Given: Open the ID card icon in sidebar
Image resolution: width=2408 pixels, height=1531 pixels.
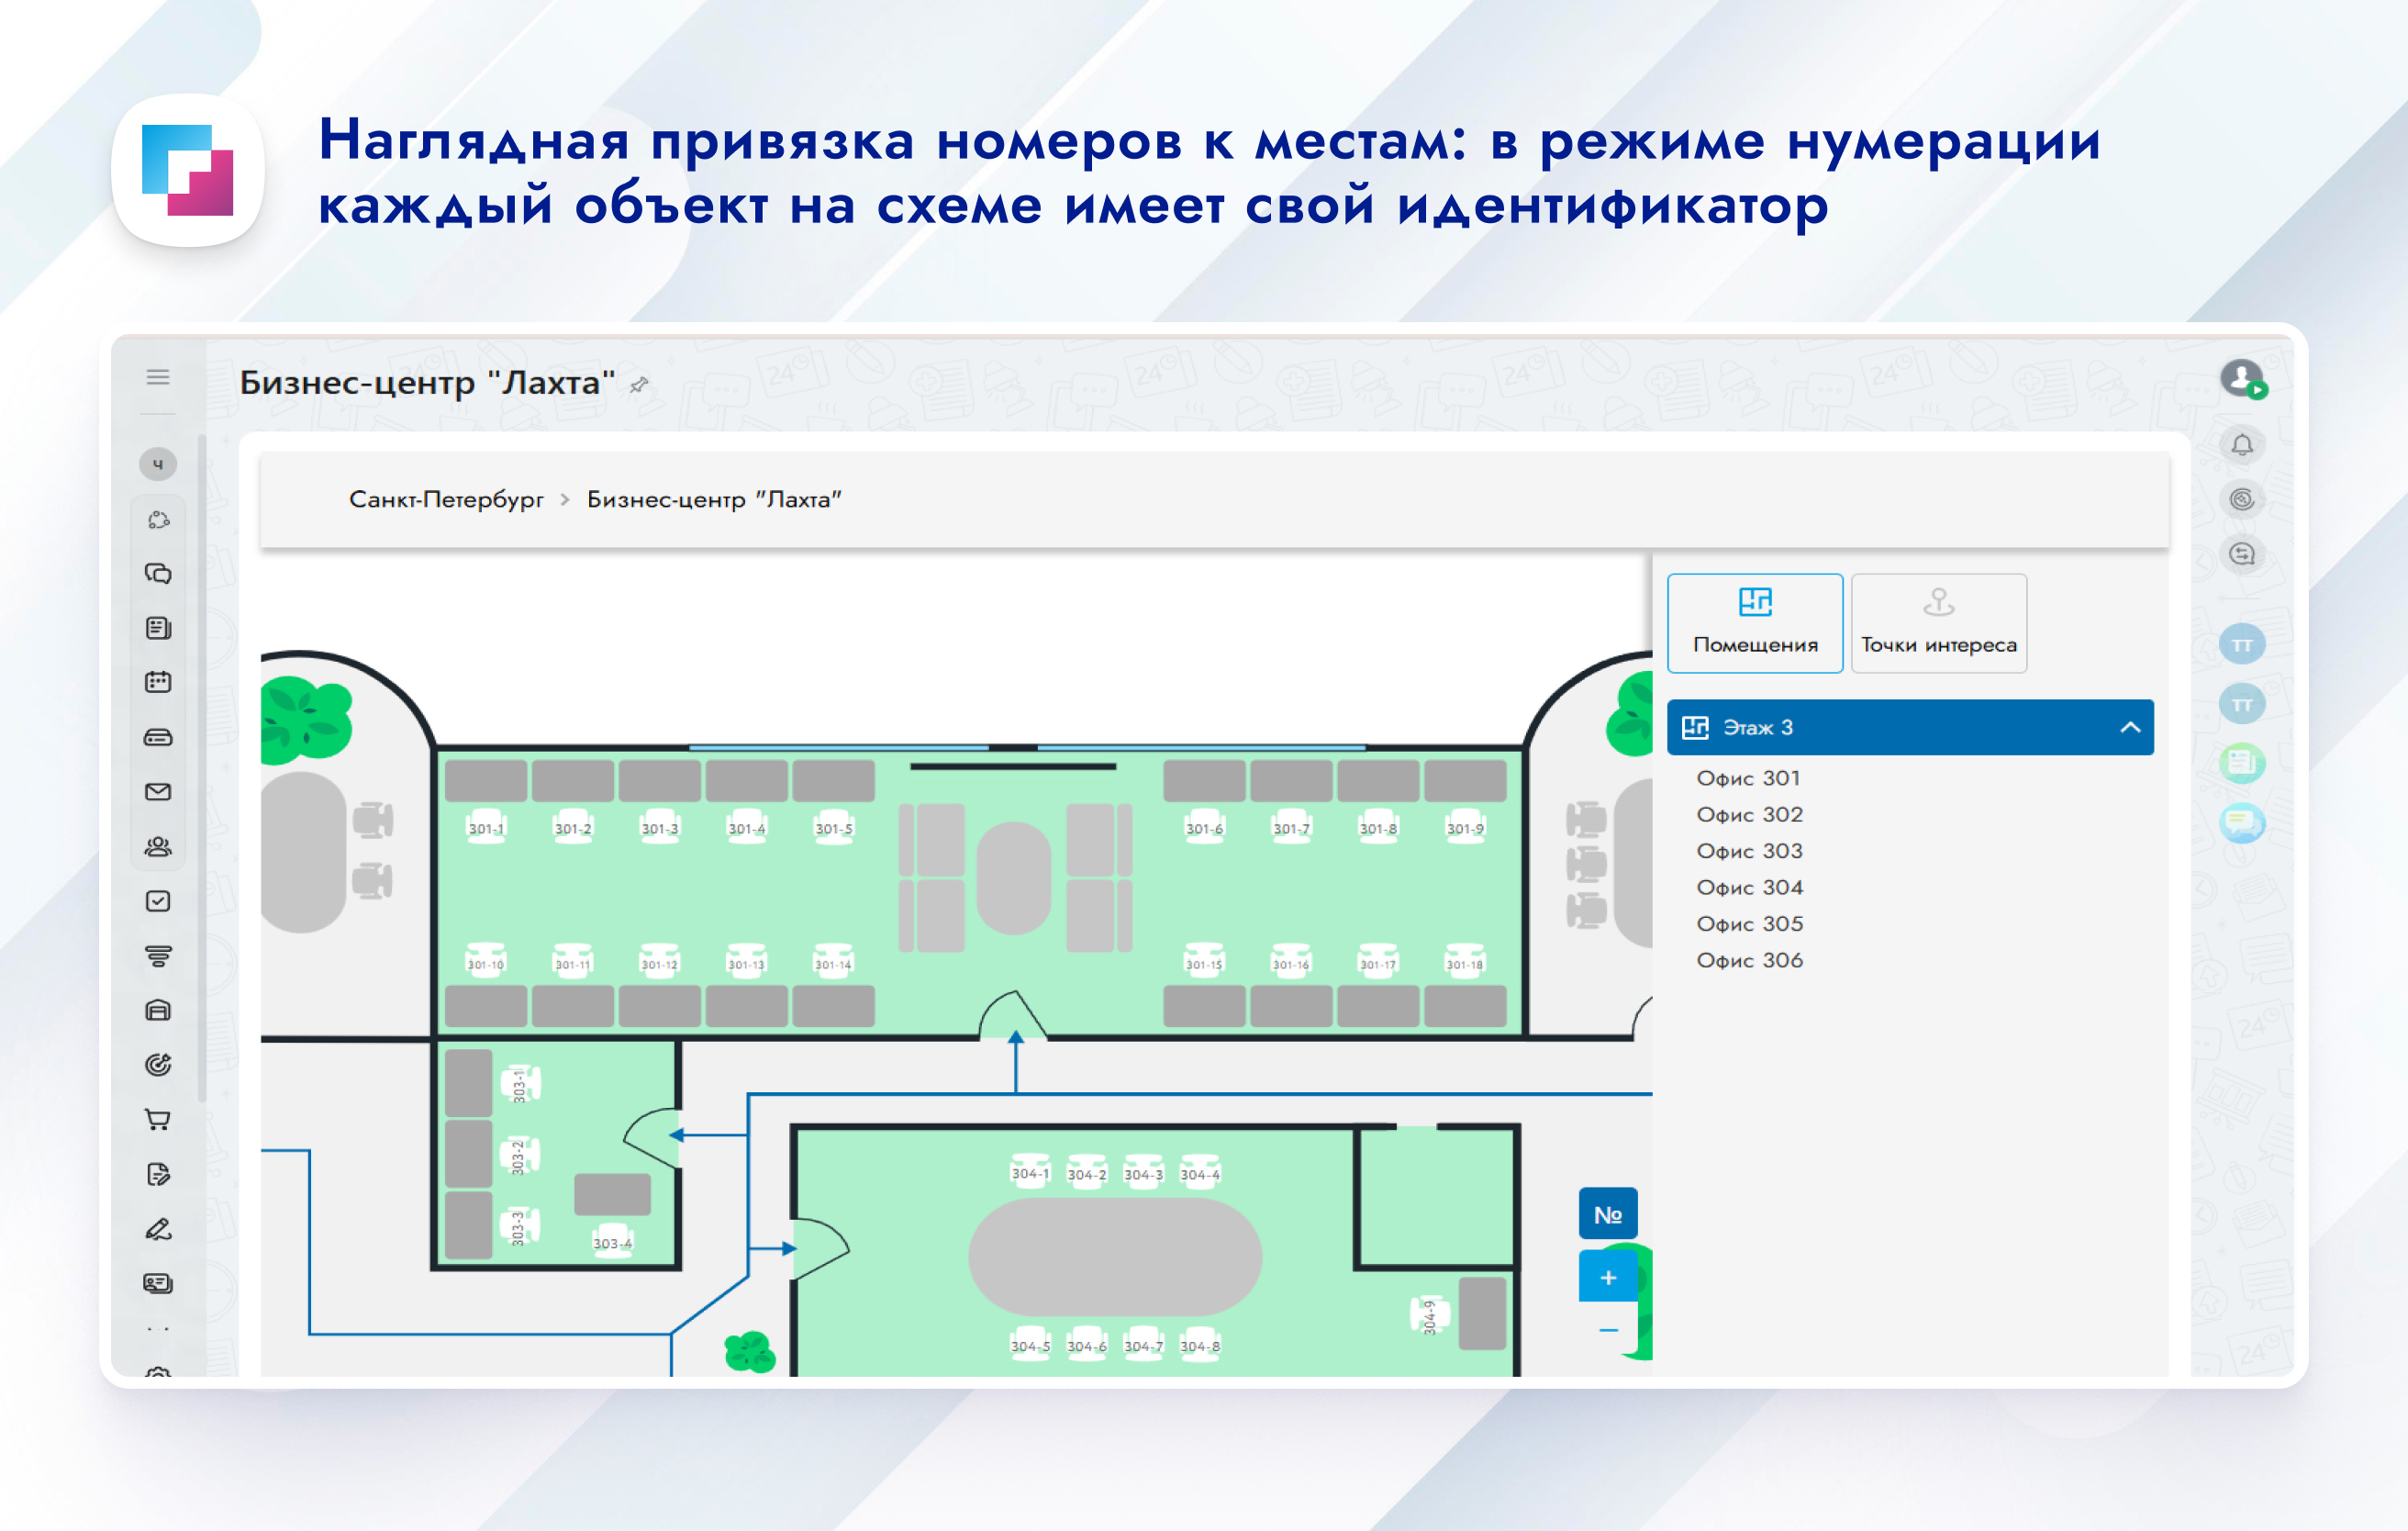Looking at the screenshot, I should [158, 1283].
